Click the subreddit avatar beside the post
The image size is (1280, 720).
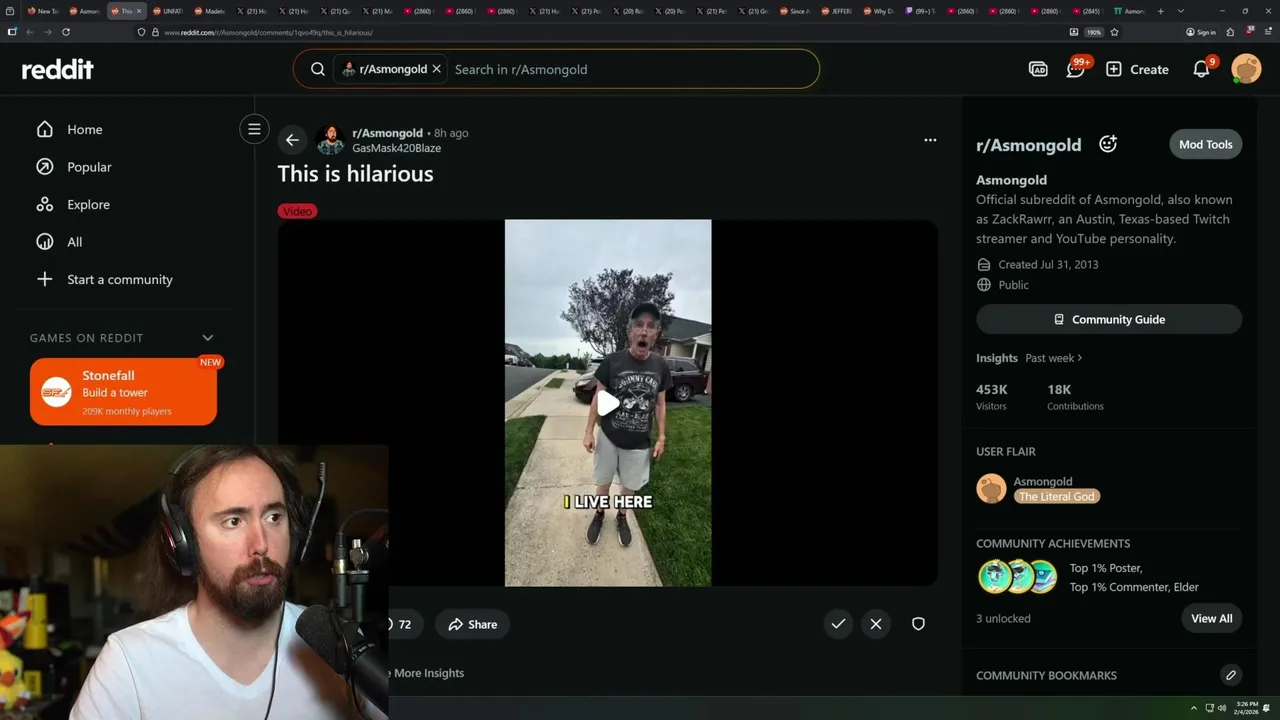(x=330, y=140)
